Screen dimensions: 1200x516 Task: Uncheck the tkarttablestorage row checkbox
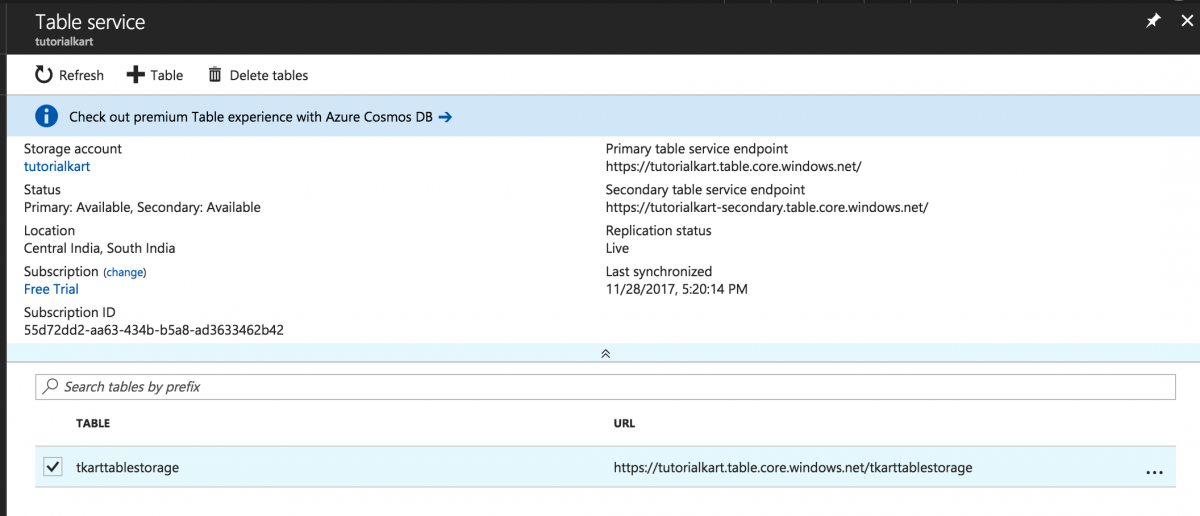pos(53,467)
